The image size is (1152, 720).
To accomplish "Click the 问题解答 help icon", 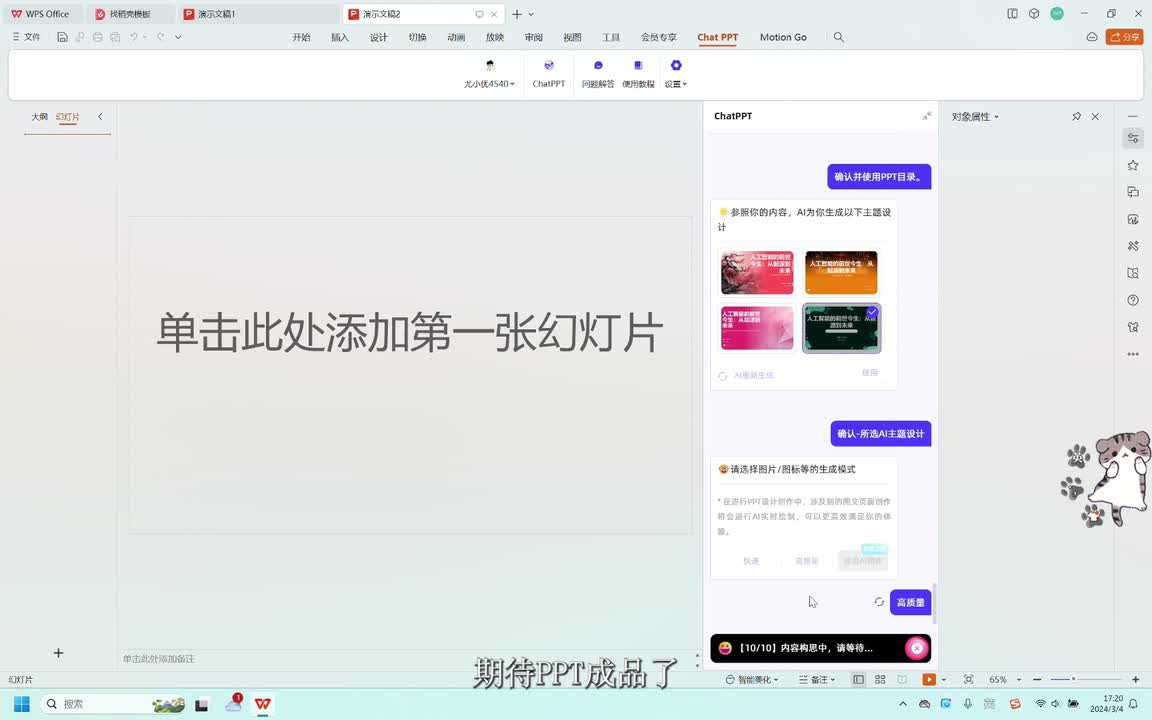I will pos(598,73).
